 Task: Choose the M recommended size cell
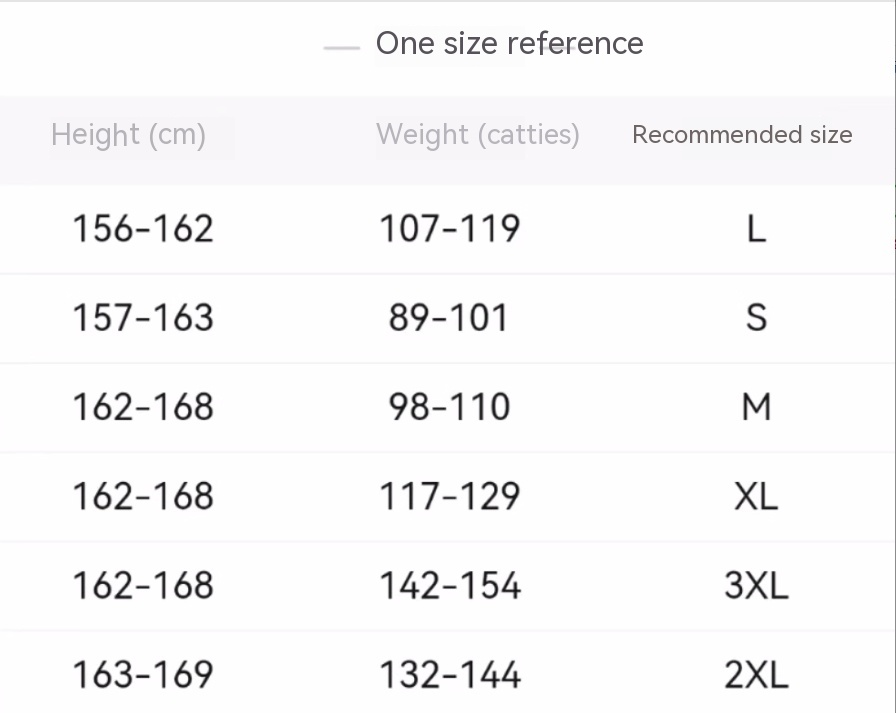pos(756,407)
